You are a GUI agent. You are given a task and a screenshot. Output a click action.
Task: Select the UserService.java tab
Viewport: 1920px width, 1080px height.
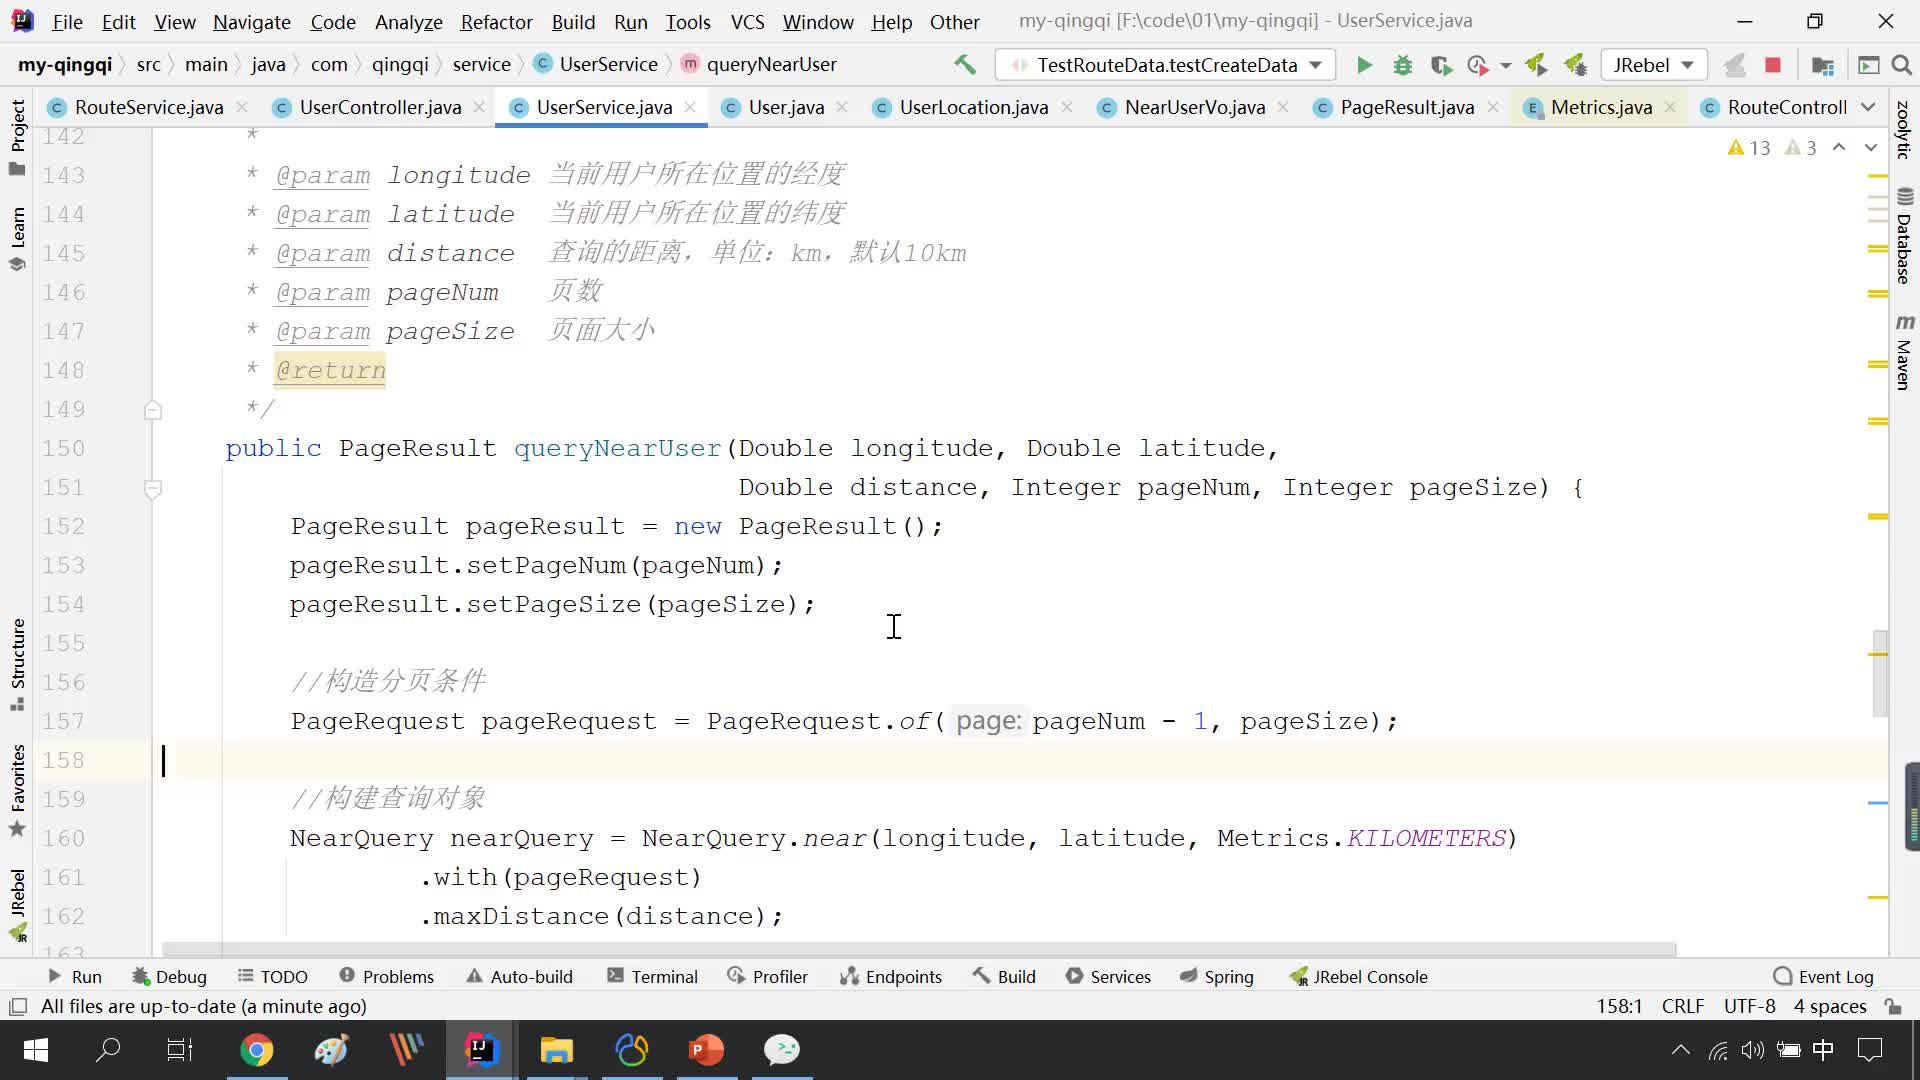(601, 107)
